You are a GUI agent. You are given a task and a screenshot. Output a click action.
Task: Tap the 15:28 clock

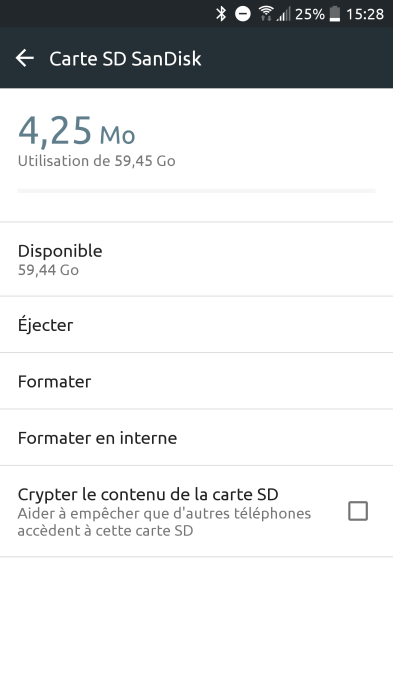coord(365,14)
